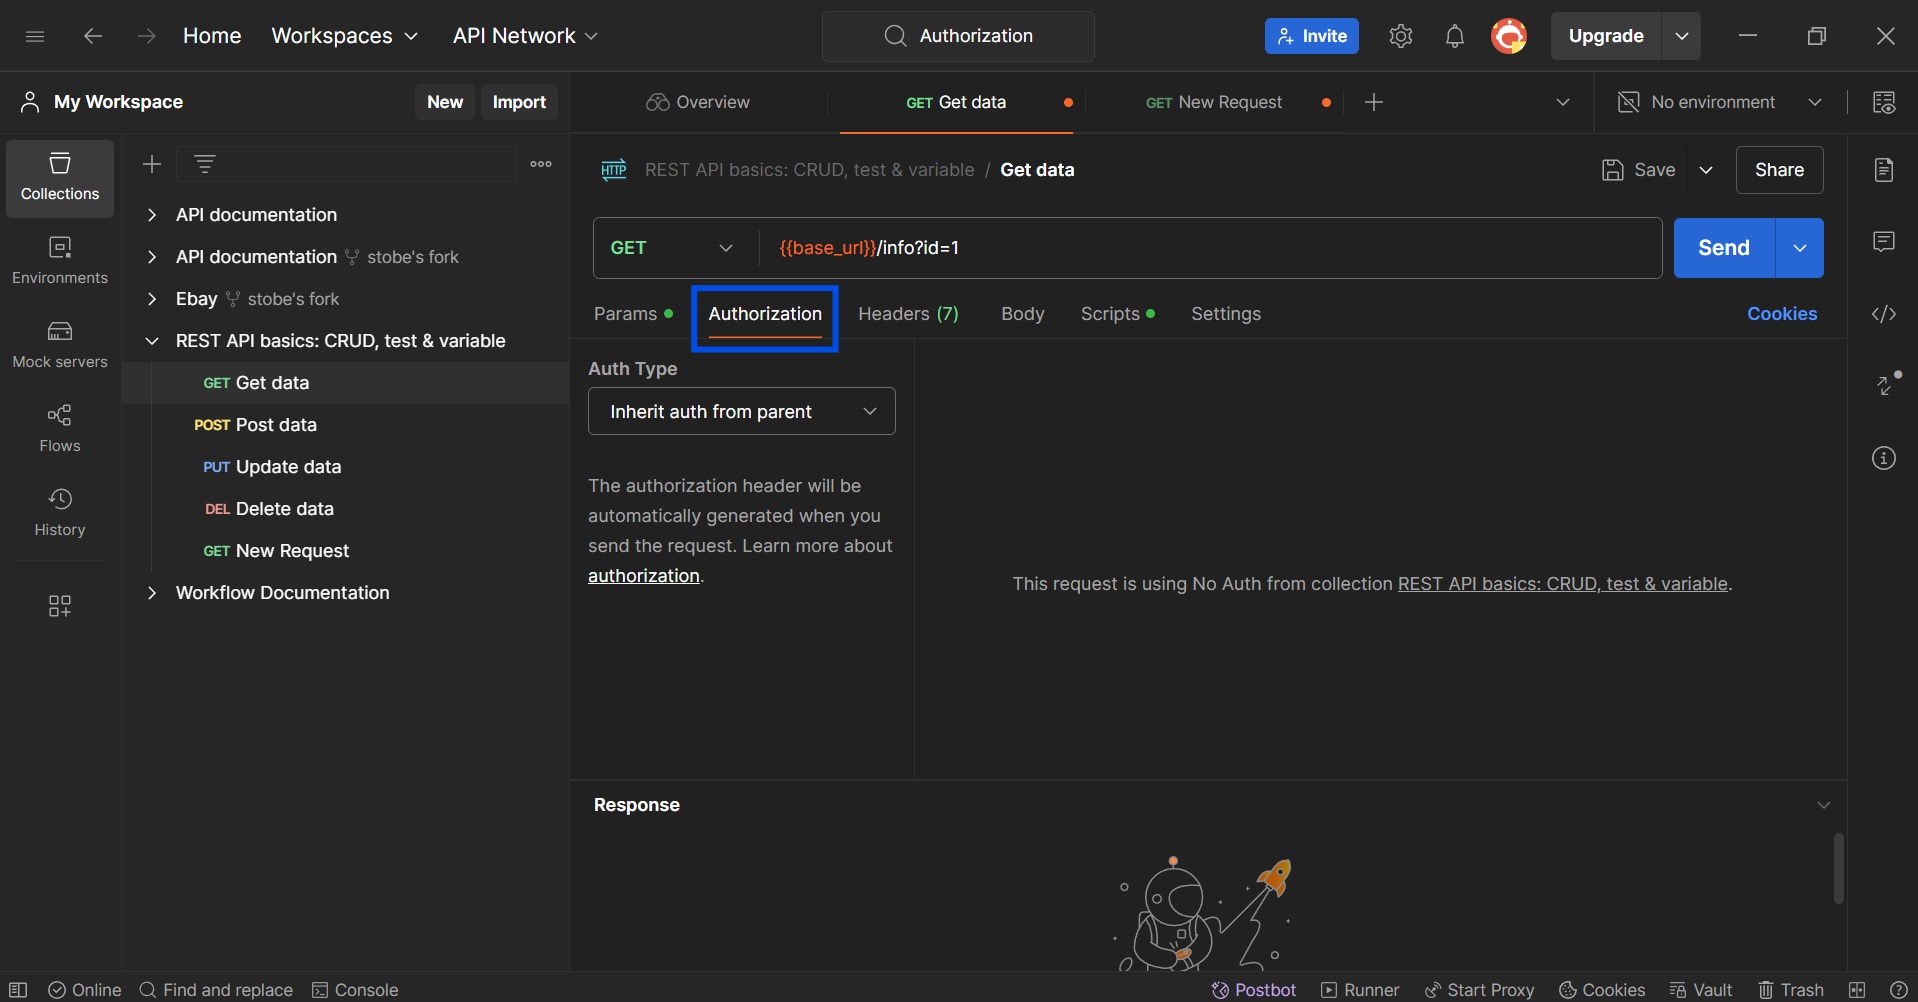Viewport: 1918px width, 1002px height.
Task: Open the Upgrade dropdown arrow
Action: [x=1682, y=36]
